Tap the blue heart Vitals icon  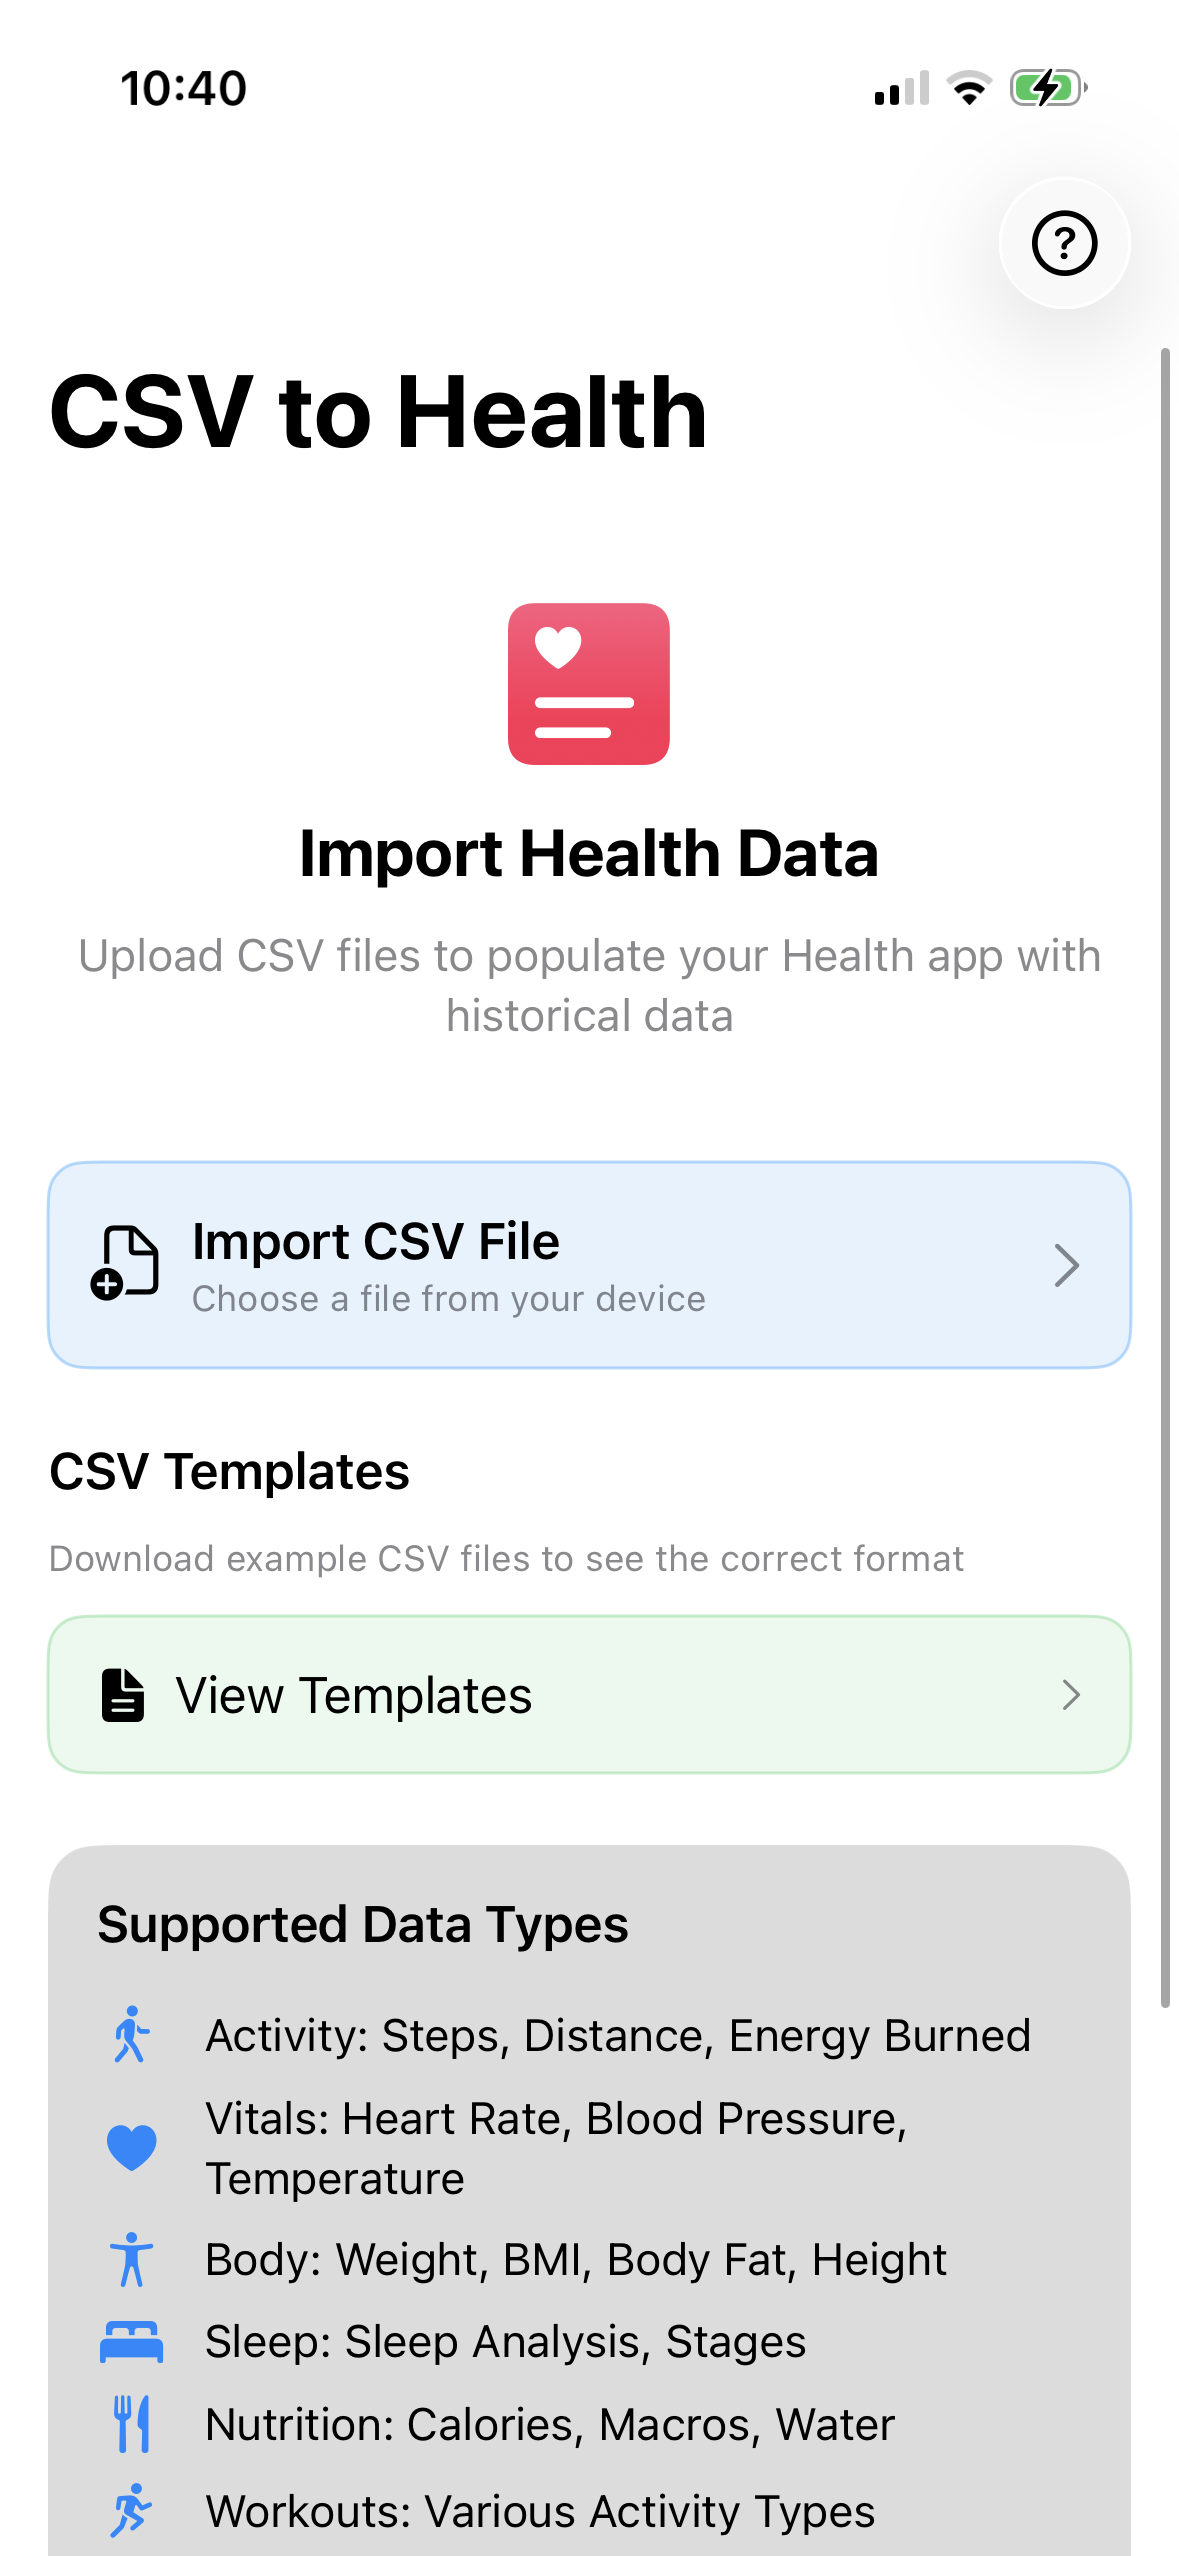132,2147
